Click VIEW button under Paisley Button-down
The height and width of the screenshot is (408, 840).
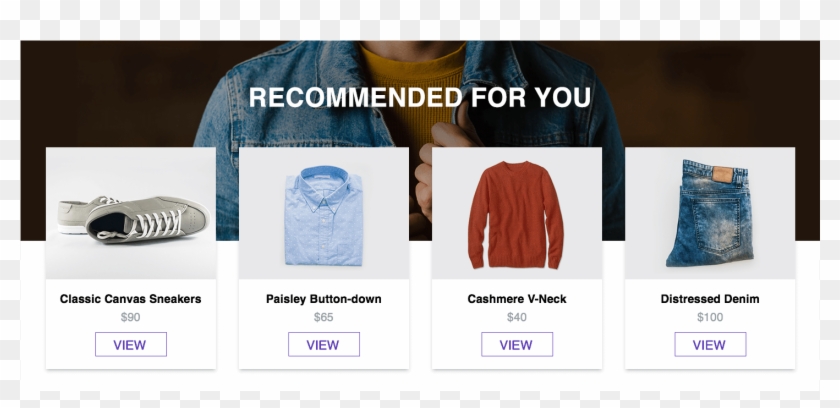click(x=324, y=344)
